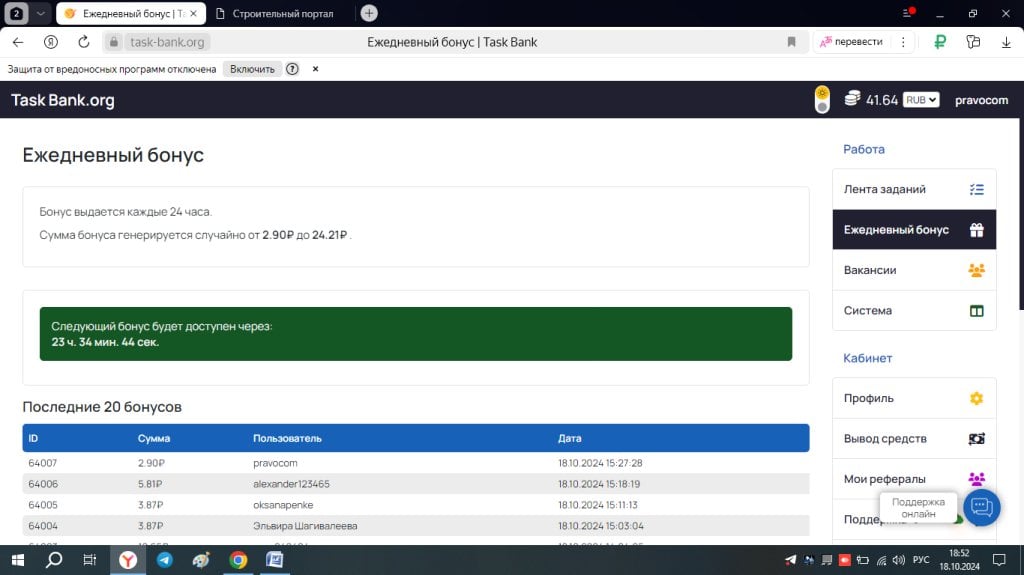Click the site lock security icon
This screenshot has height=575, width=1024.
(114, 42)
